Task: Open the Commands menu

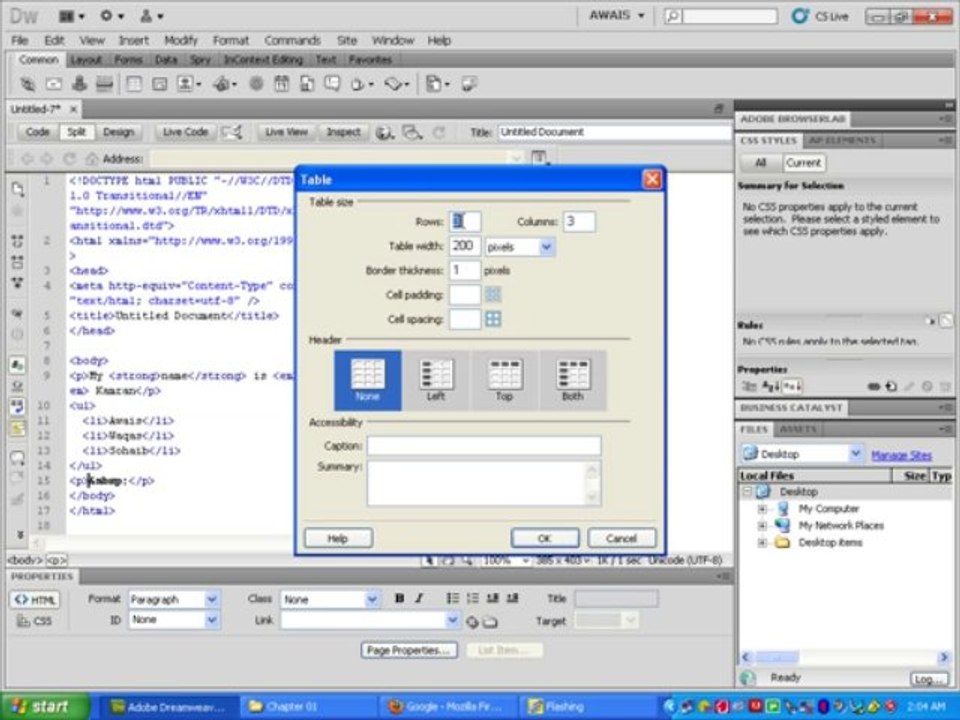Action: coord(292,40)
